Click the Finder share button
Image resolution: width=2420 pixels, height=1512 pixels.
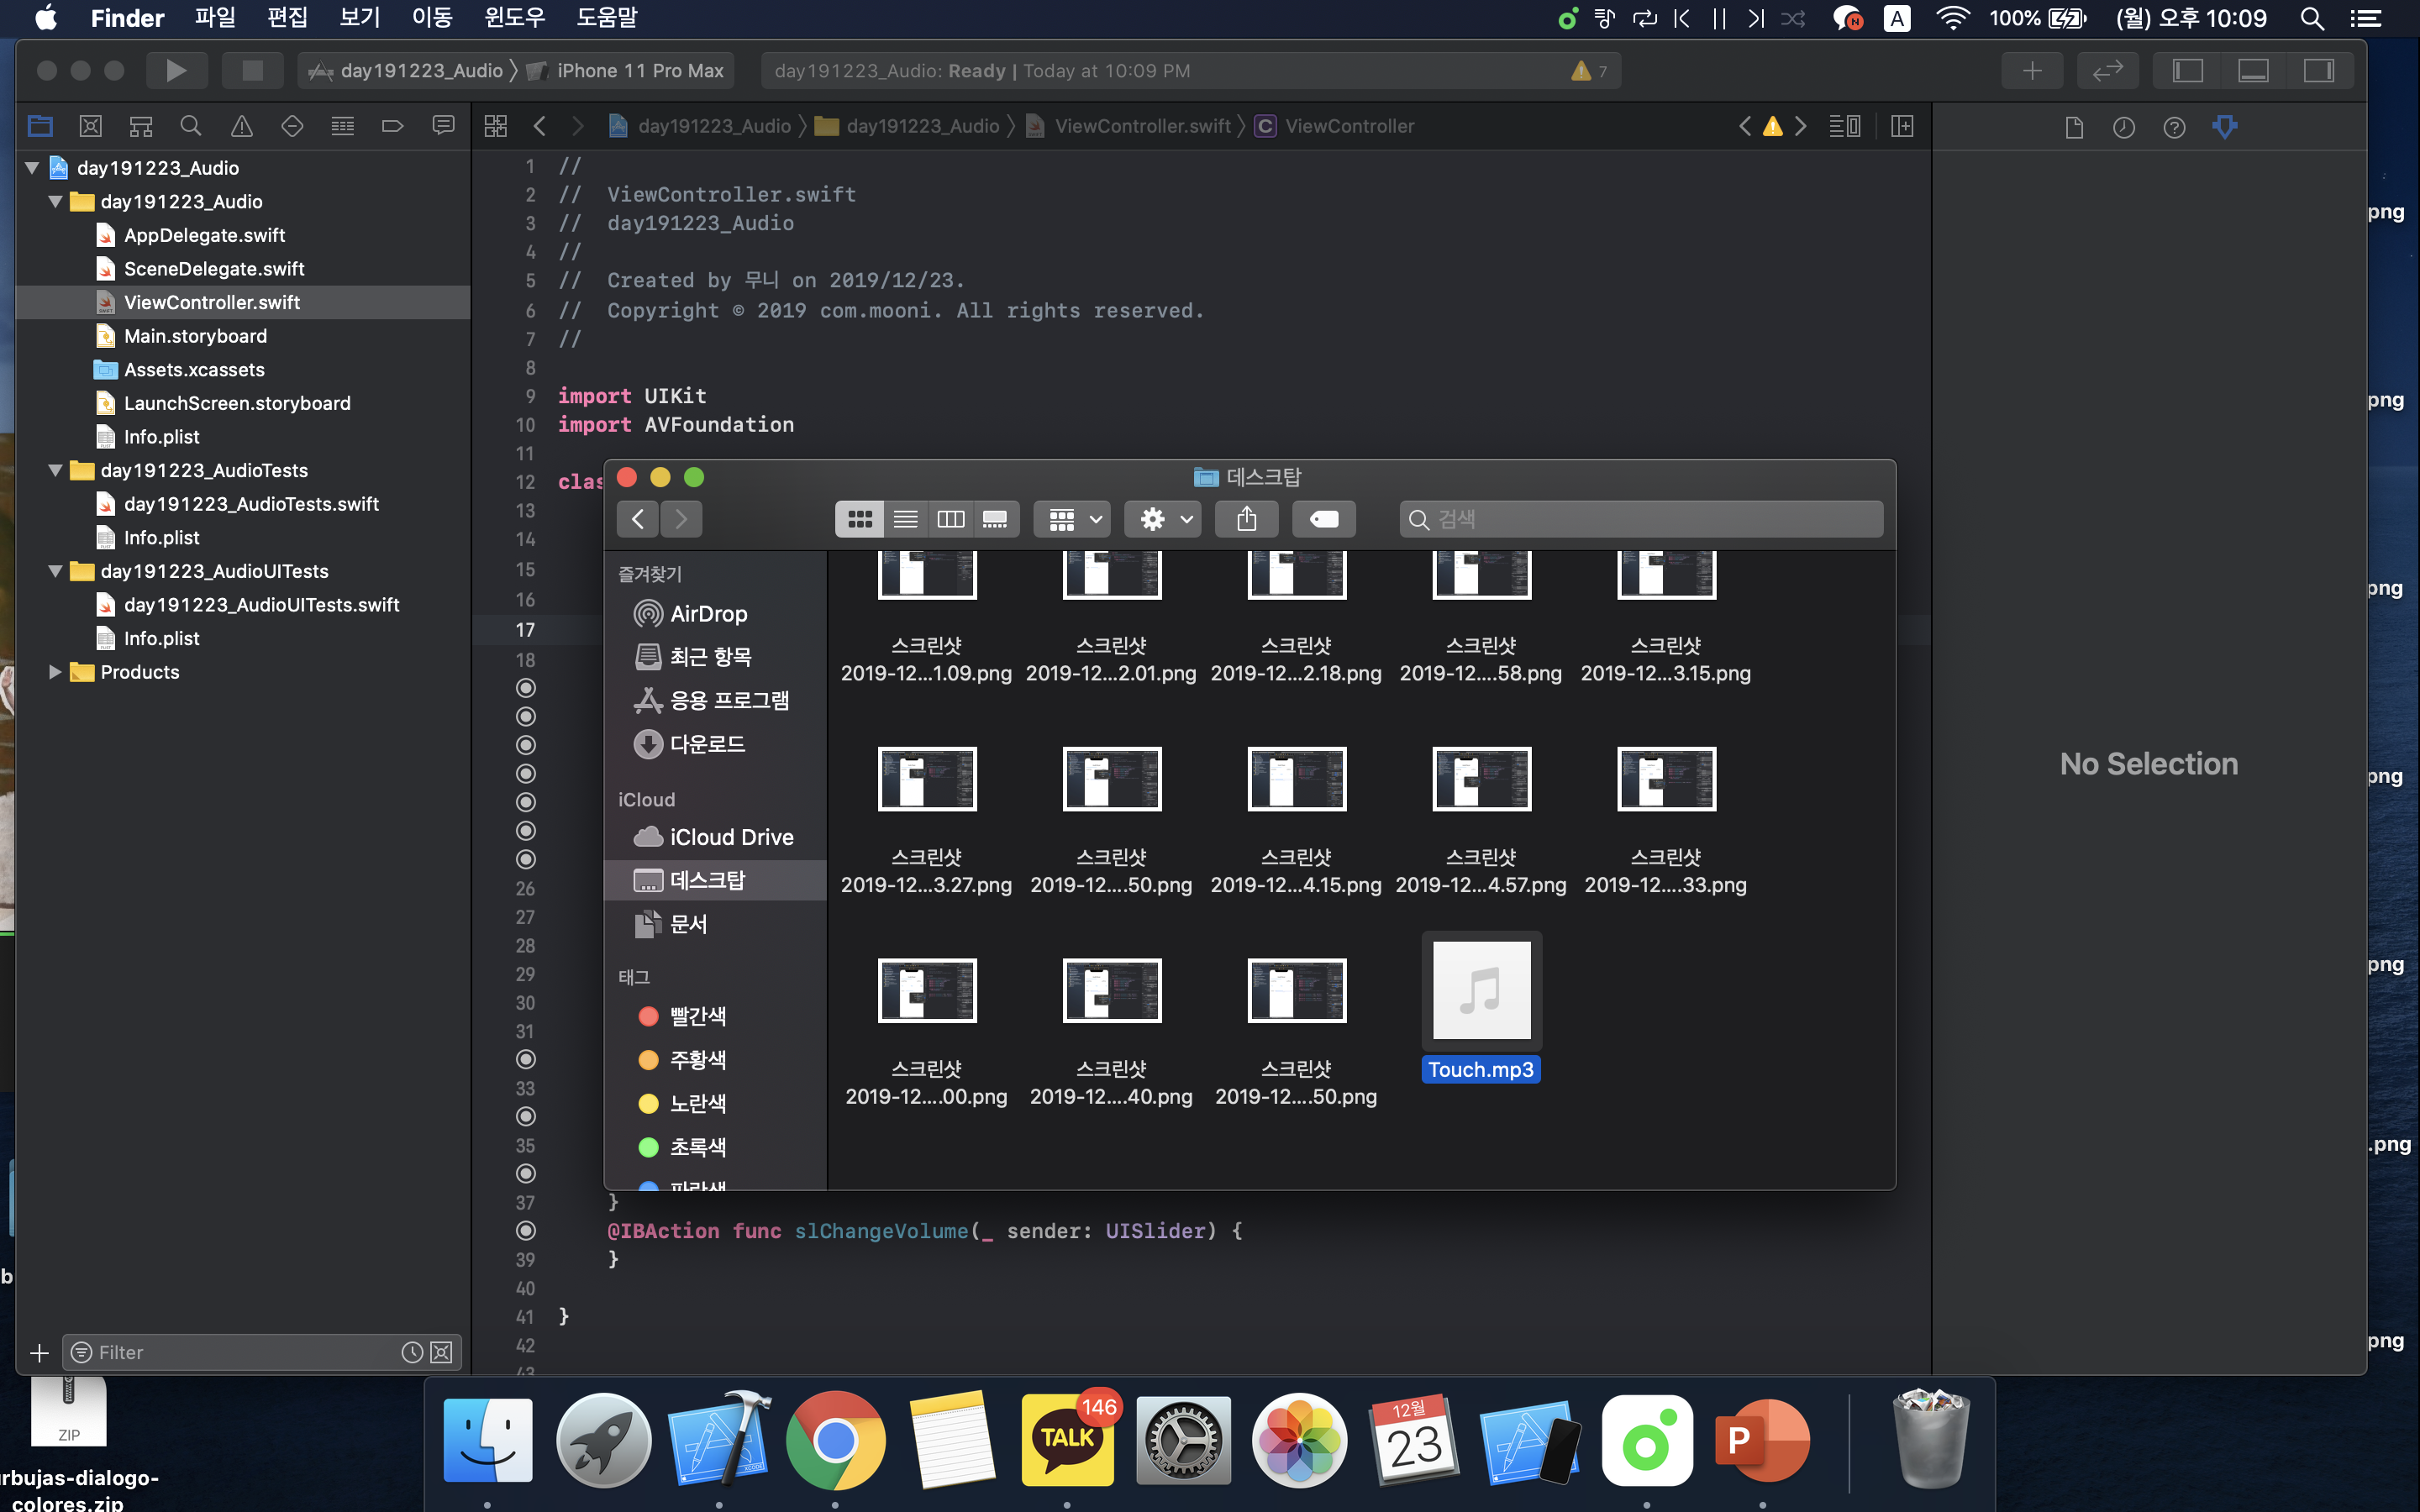pyautogui.click(x=1246, y=519)
